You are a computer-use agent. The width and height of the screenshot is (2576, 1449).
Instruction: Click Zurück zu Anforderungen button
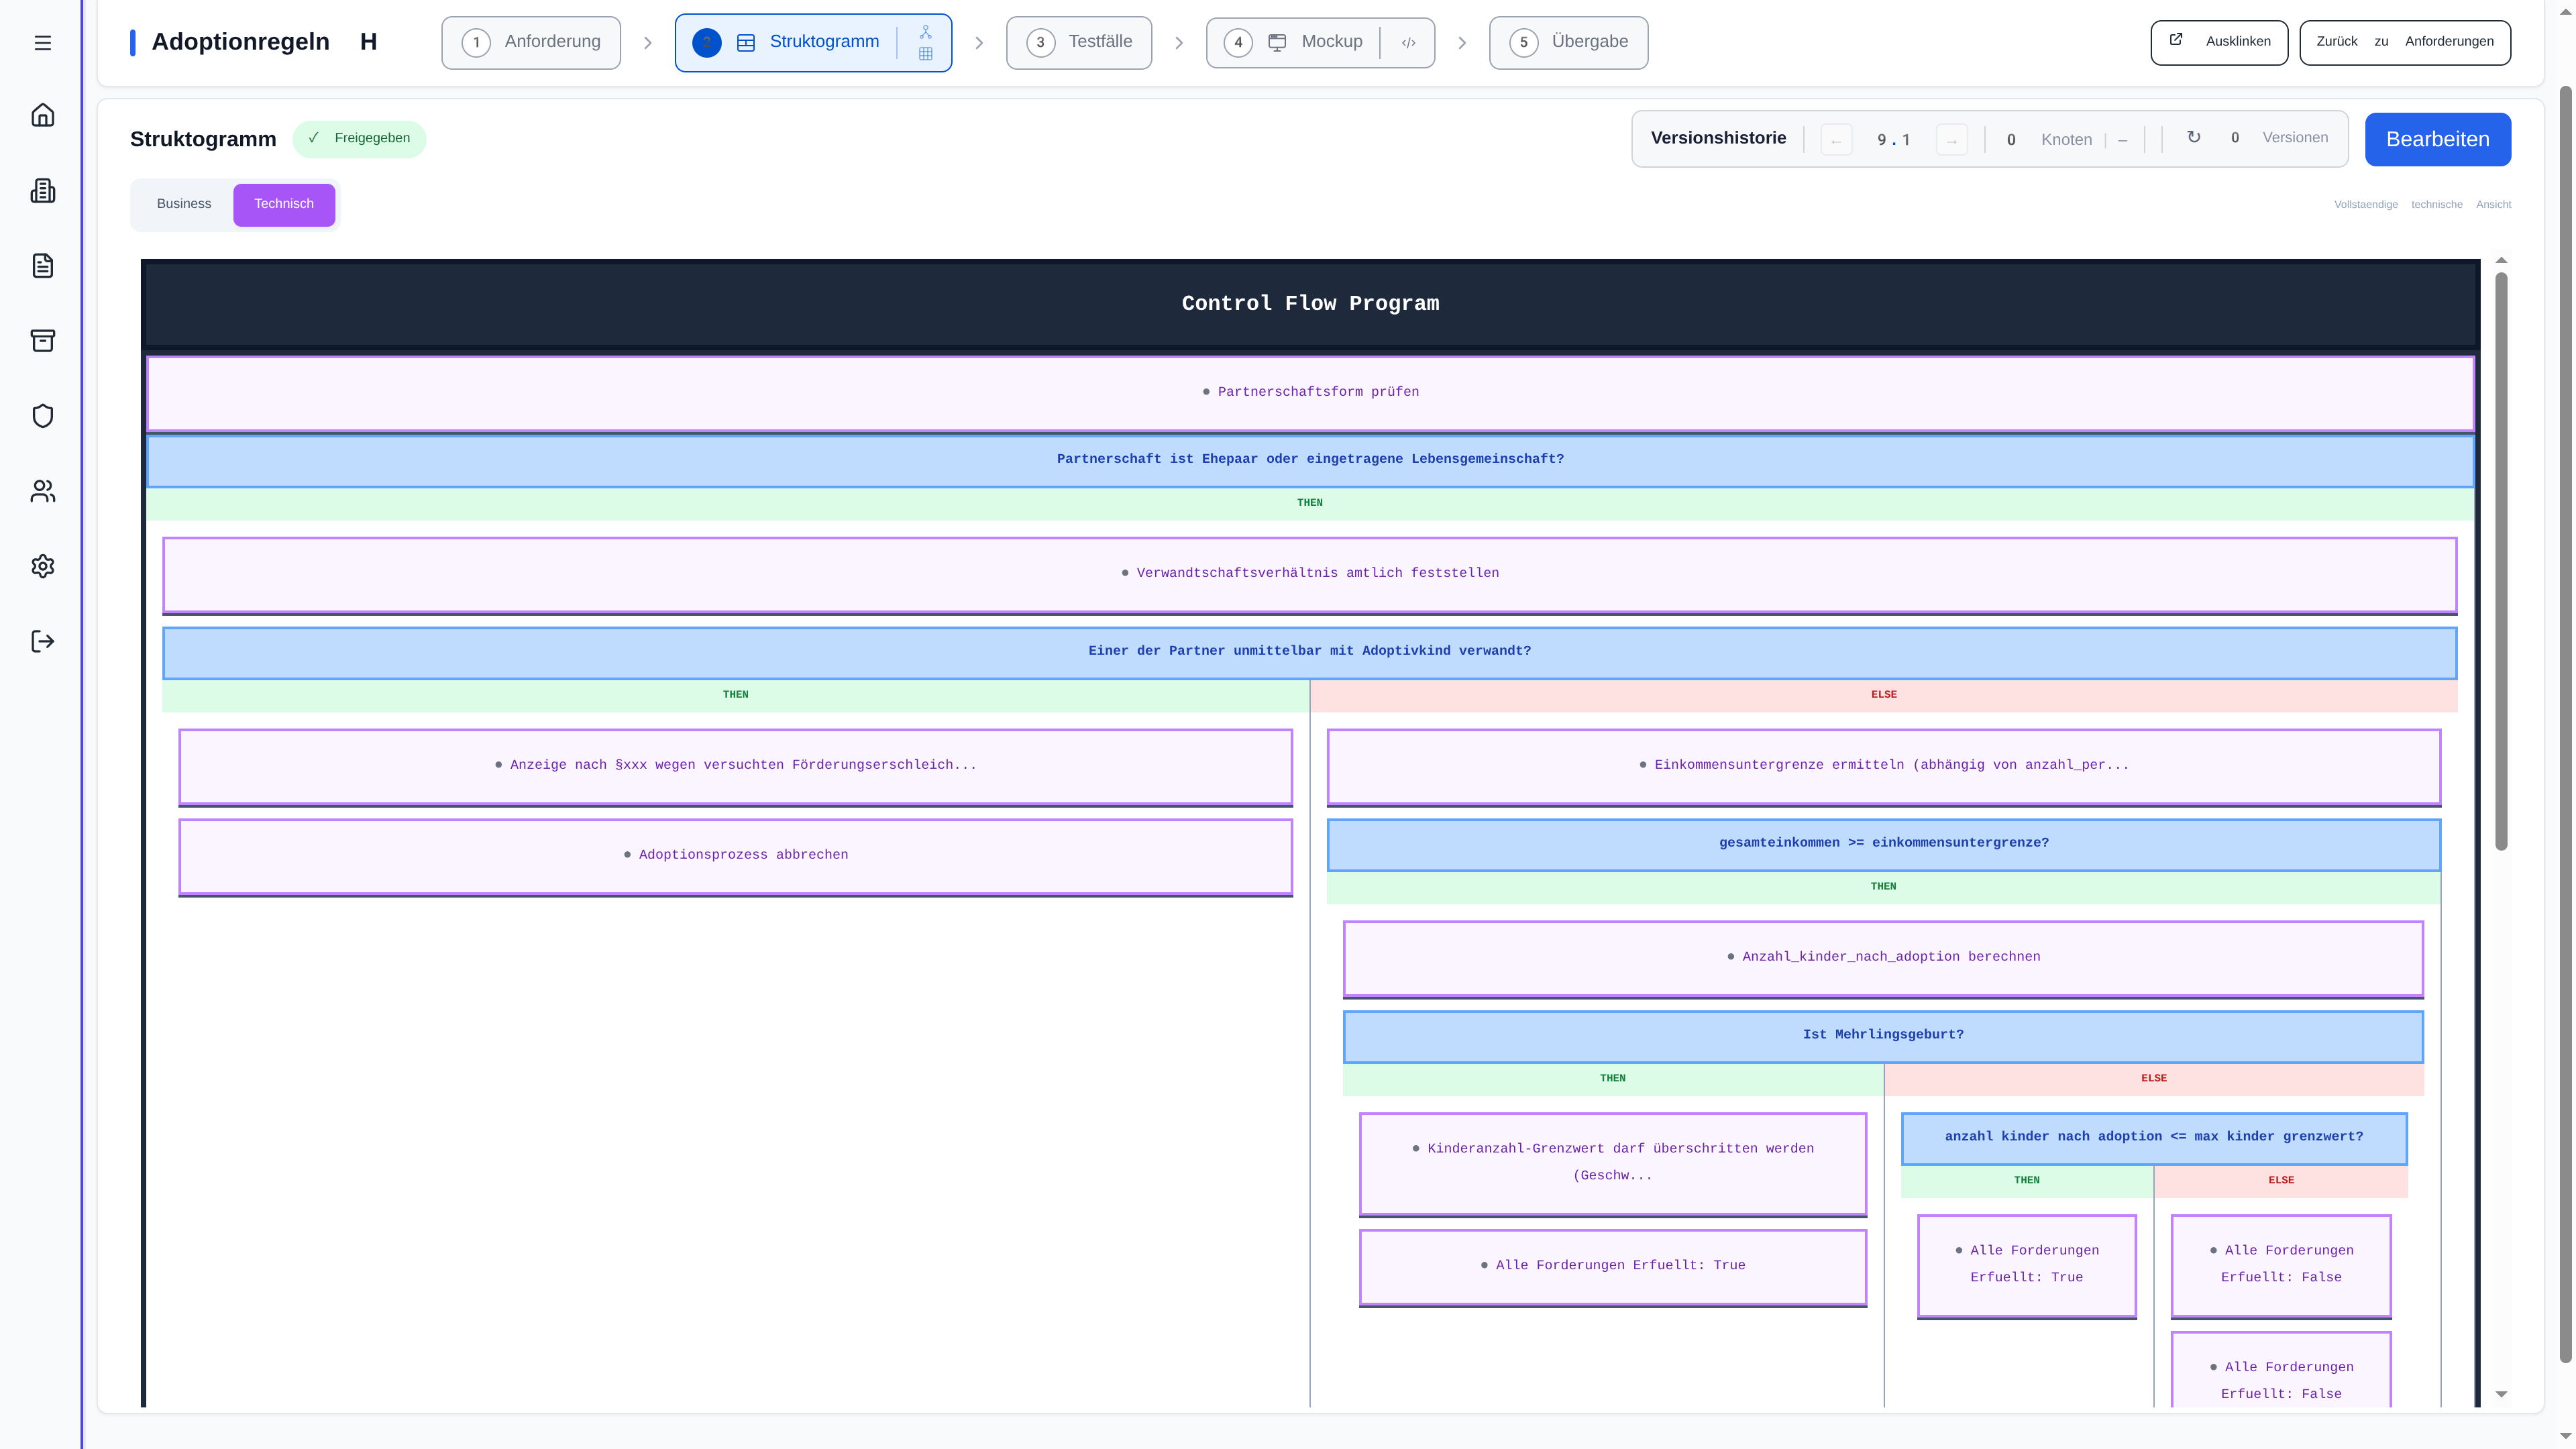point(2404,42)
